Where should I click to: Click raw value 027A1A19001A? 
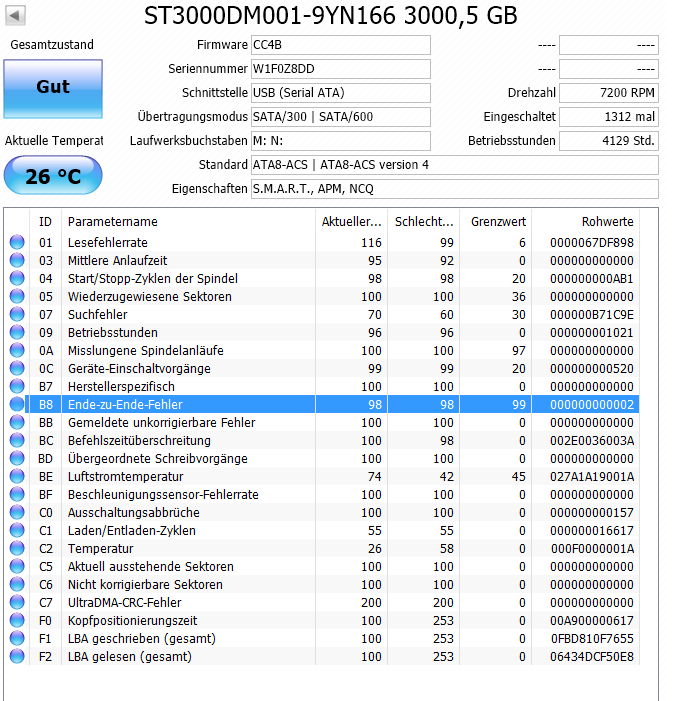pyautogui.click(x=592, y=477)
